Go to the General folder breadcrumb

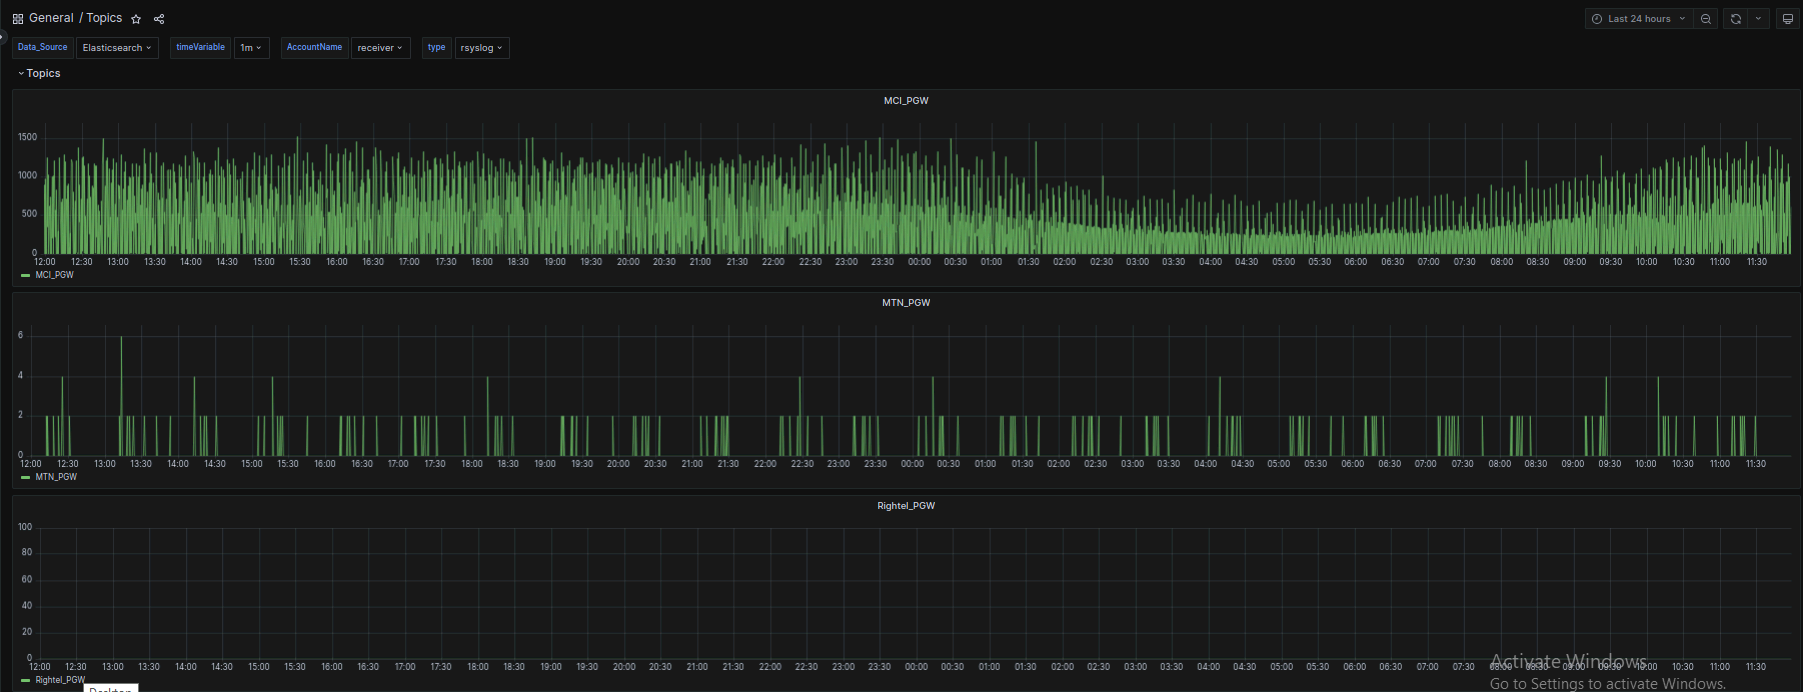pos(51,18)
